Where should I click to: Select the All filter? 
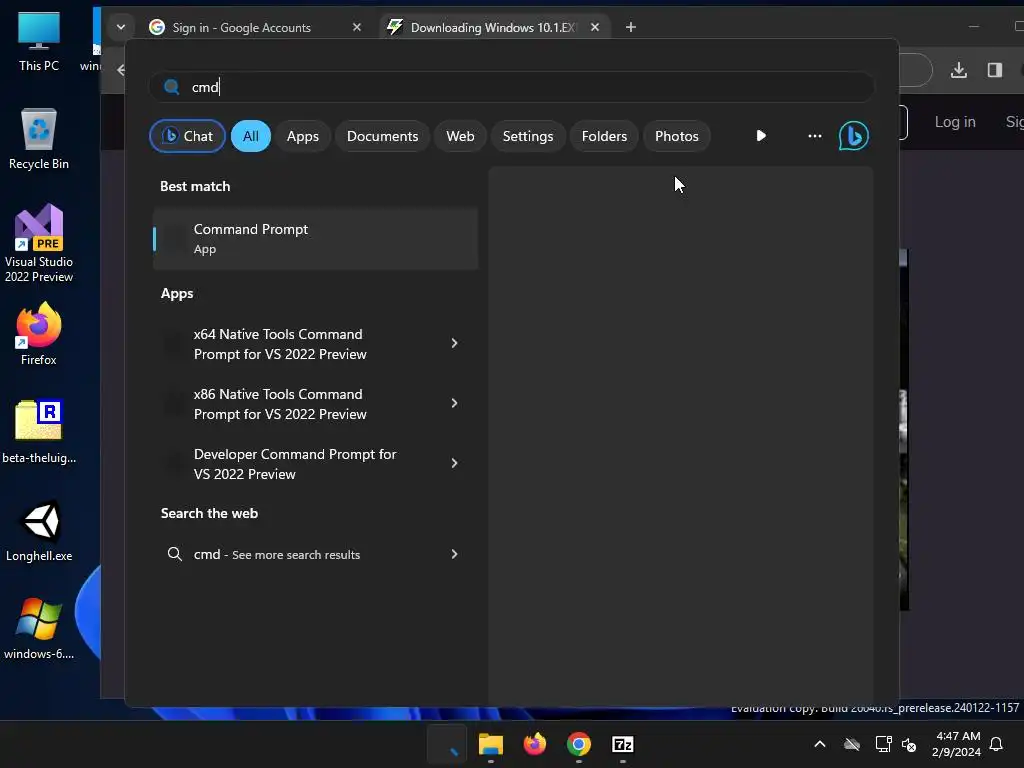[251, 136]
